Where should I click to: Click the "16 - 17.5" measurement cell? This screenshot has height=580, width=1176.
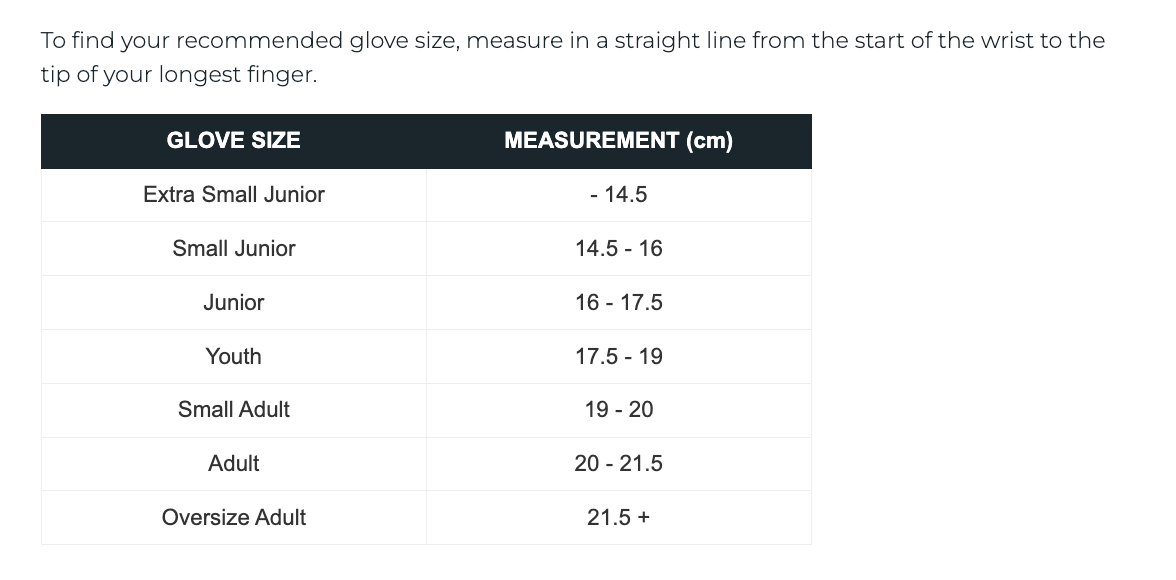pyautogui.click(x=618, y=303)
